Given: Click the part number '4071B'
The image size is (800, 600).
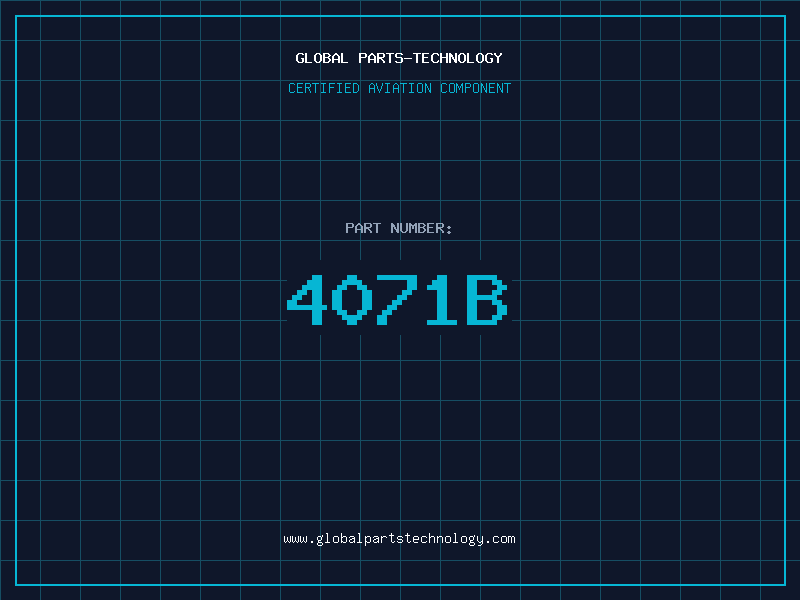Looking at the screenshot, I should point(397,299).
